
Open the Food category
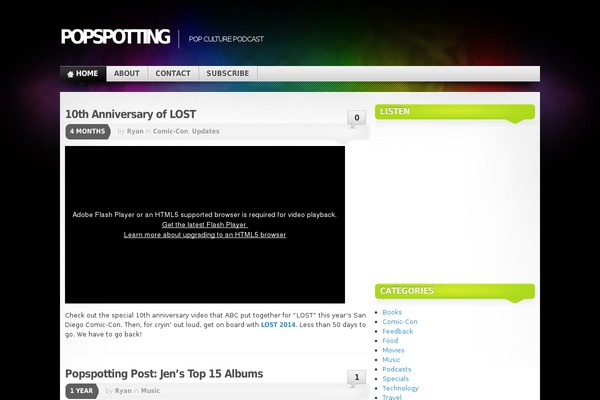pyautogui.click(x=390, y=341)
